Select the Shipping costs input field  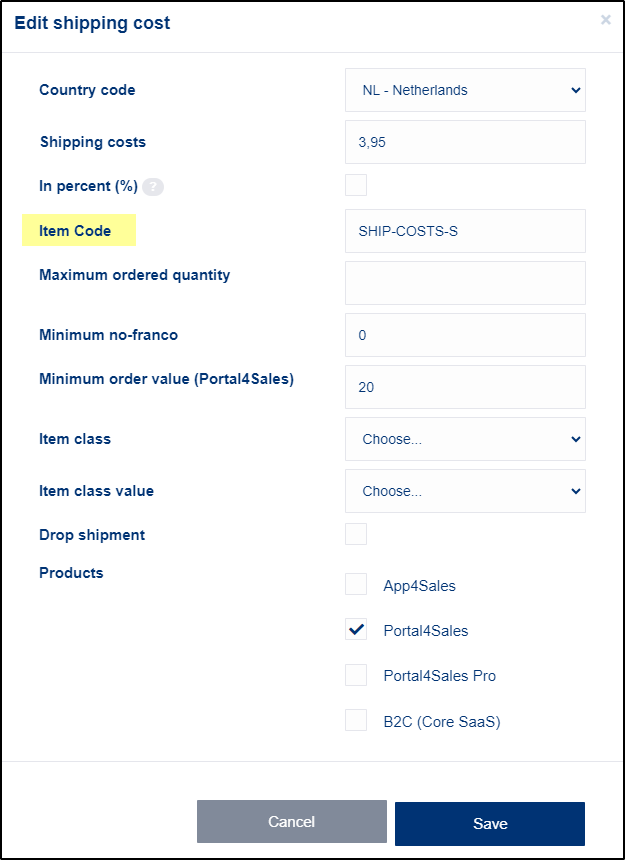pyautogui.click(x=465, y=142)
